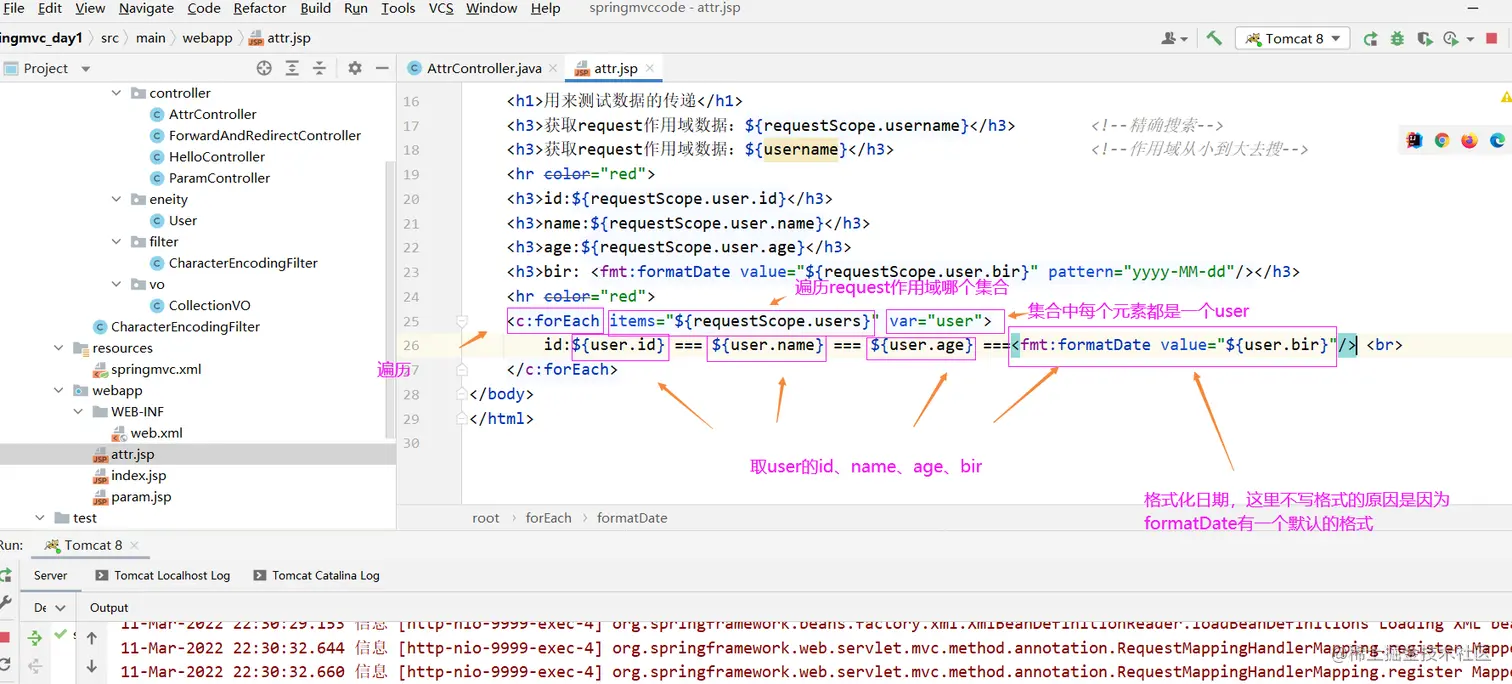Select the Output tab in Run panel
This screenshot has width=1512, height=684.
109,608
